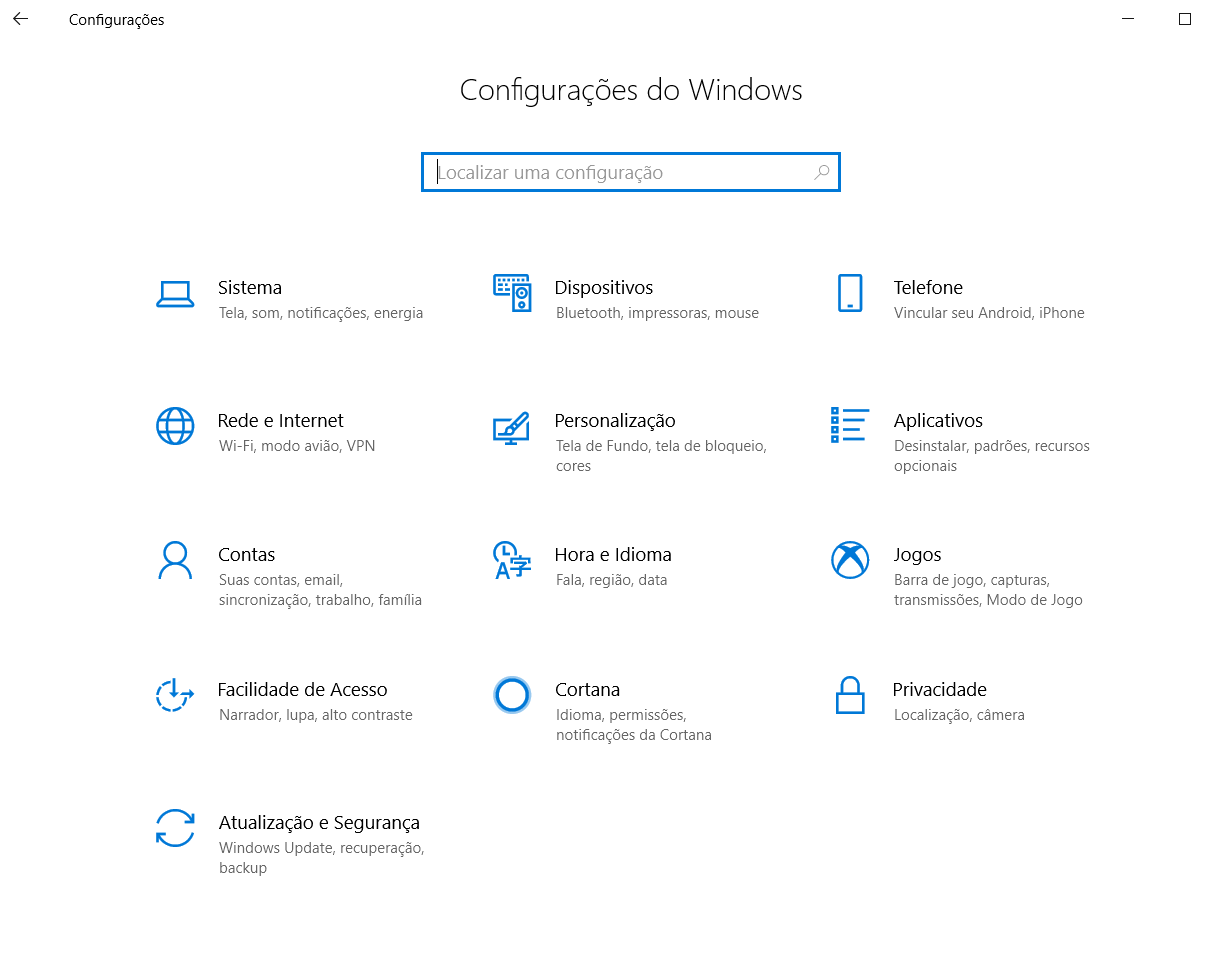Open the Rede e Internet label
Viewport: 1231px width, 957px height.
pyautogui.click(x=280, y=421)
